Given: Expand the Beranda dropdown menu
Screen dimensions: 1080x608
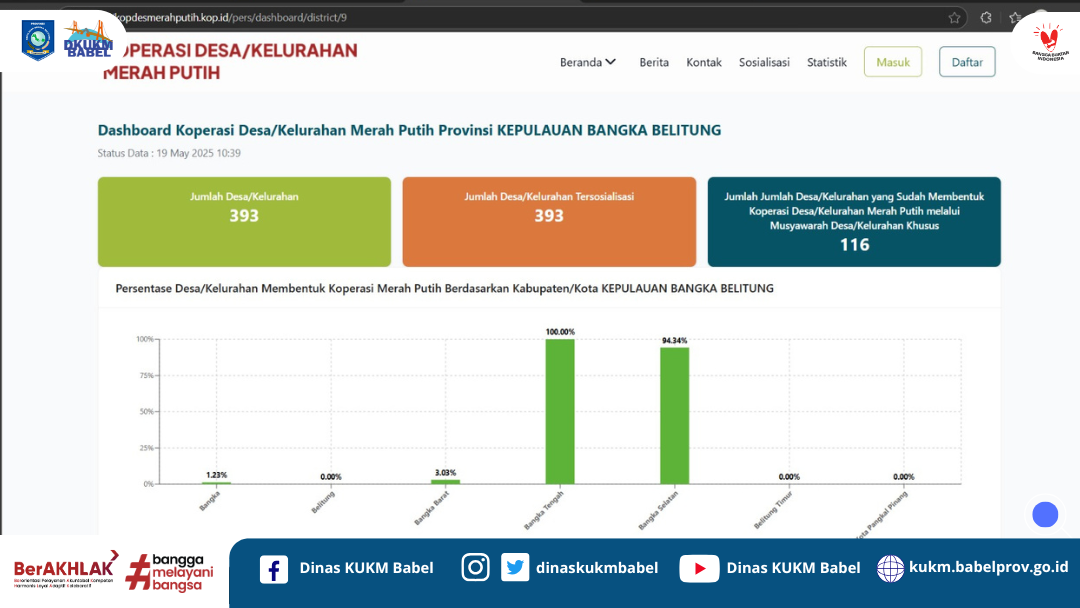Looking at the screenshot, I should tap(588, 62).
